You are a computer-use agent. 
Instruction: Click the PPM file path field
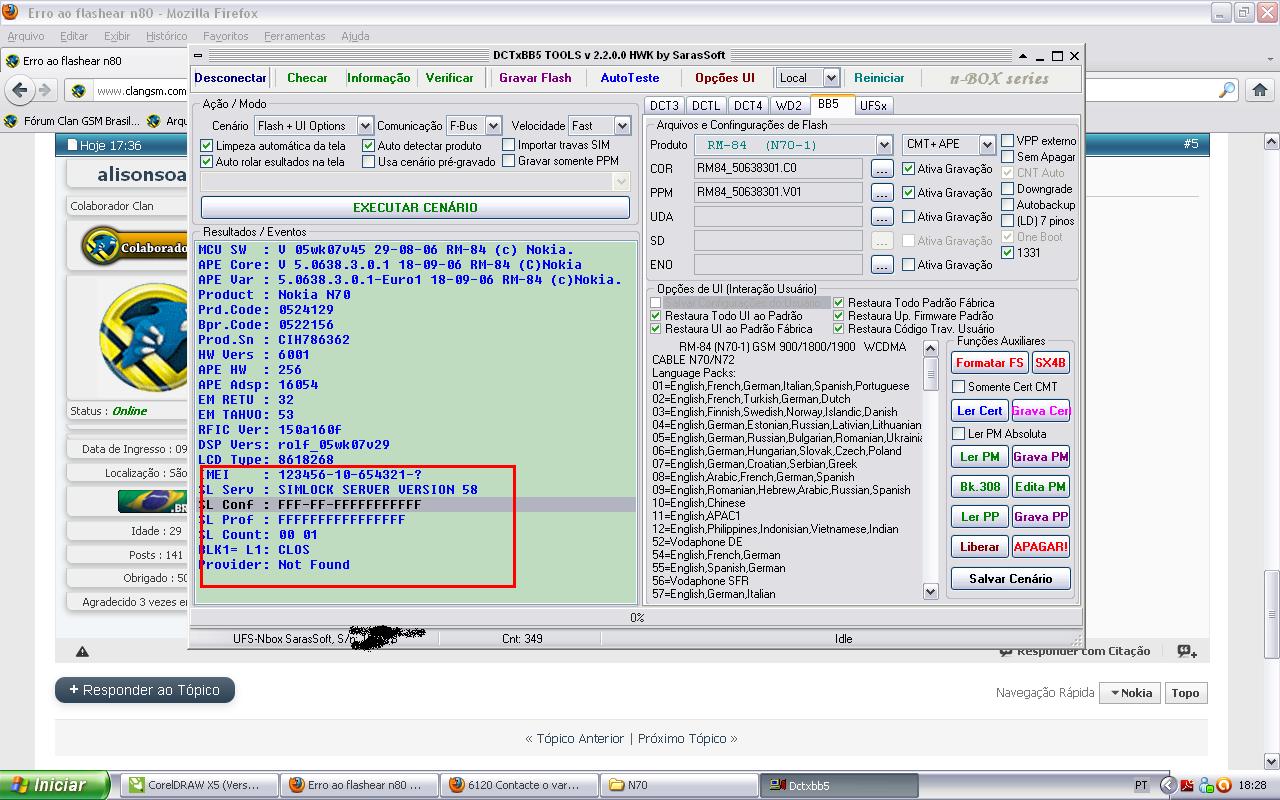778,192
